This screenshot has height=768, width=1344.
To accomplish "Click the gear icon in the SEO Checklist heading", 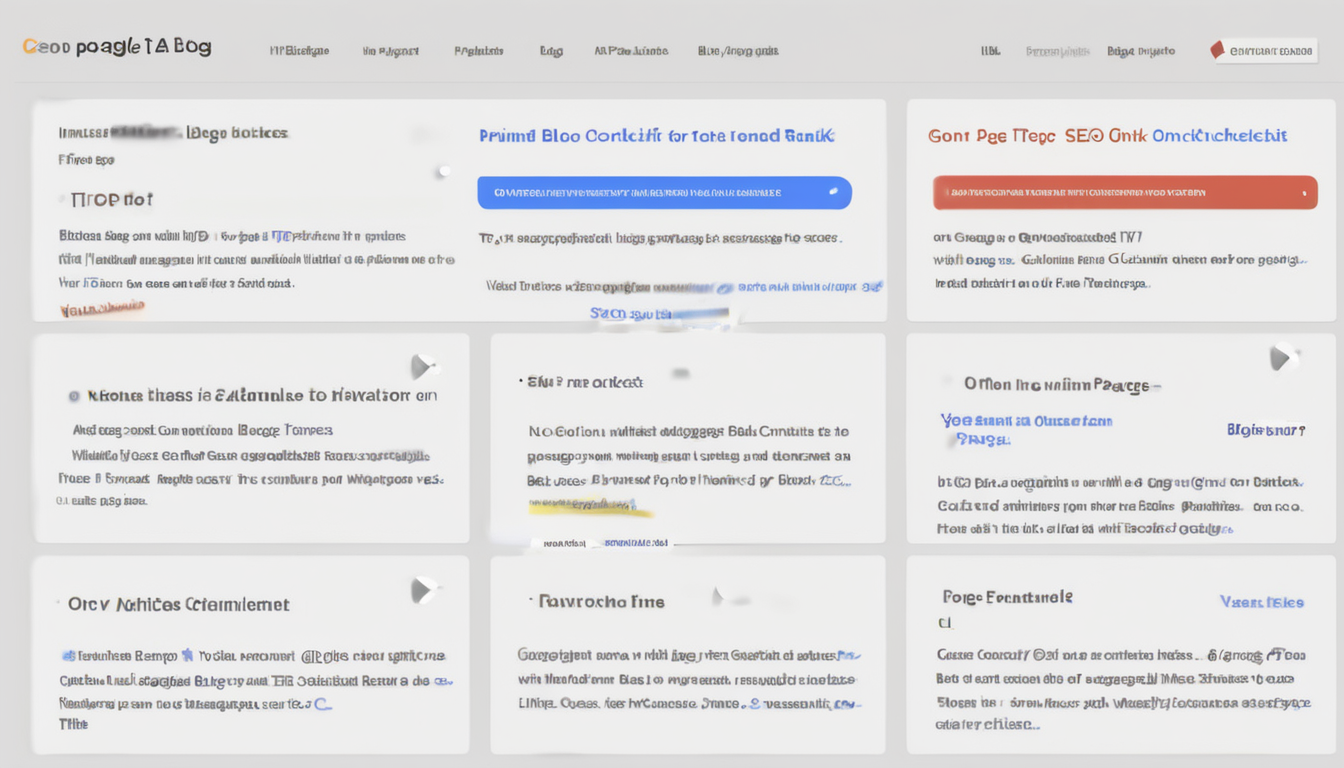I will tap(1095, 136).
